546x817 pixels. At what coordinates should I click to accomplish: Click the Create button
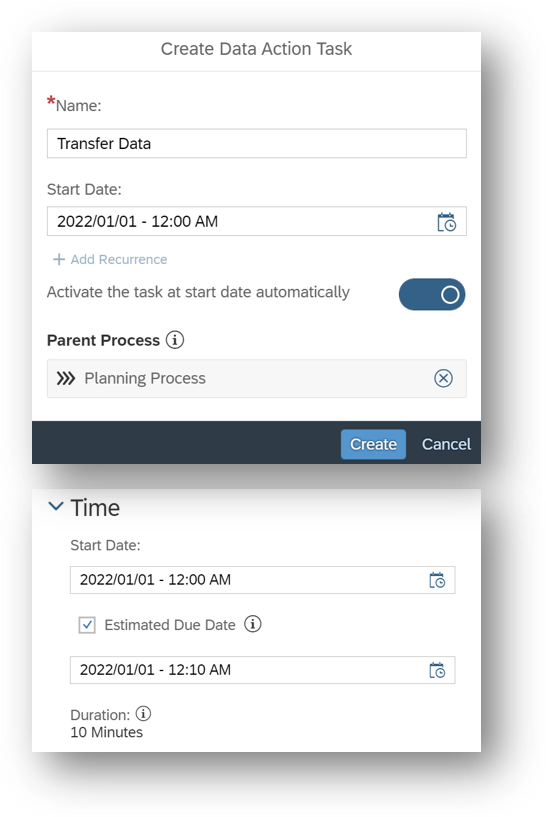coord(373,444)
